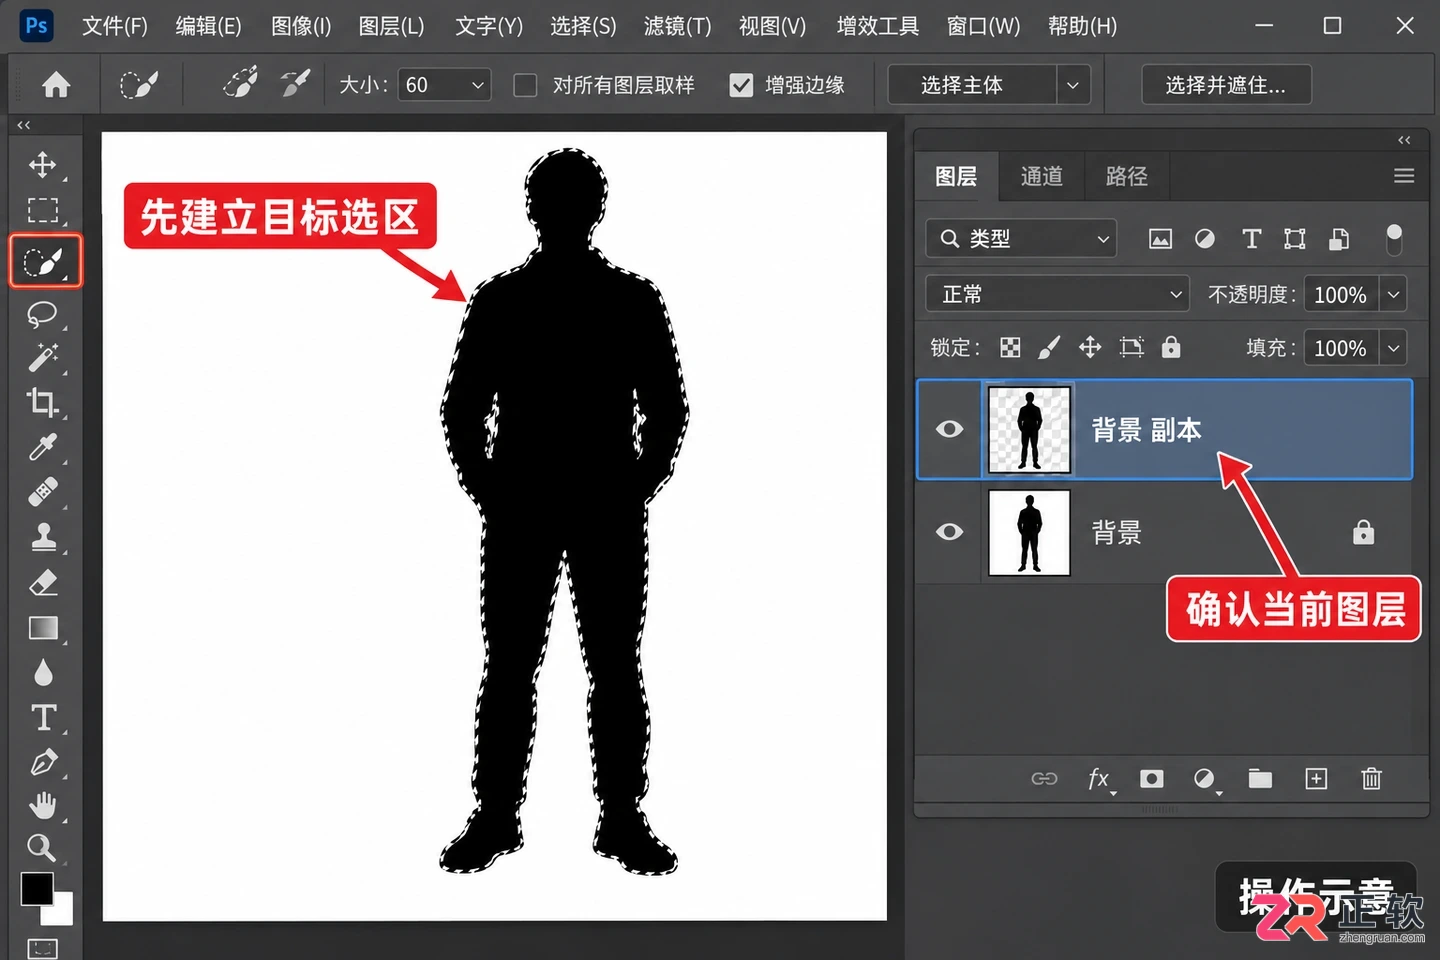This screenshot has width=1440, height=960.
Task: Select the Rectangular Marquee tool
Action: tap(42, 210)
